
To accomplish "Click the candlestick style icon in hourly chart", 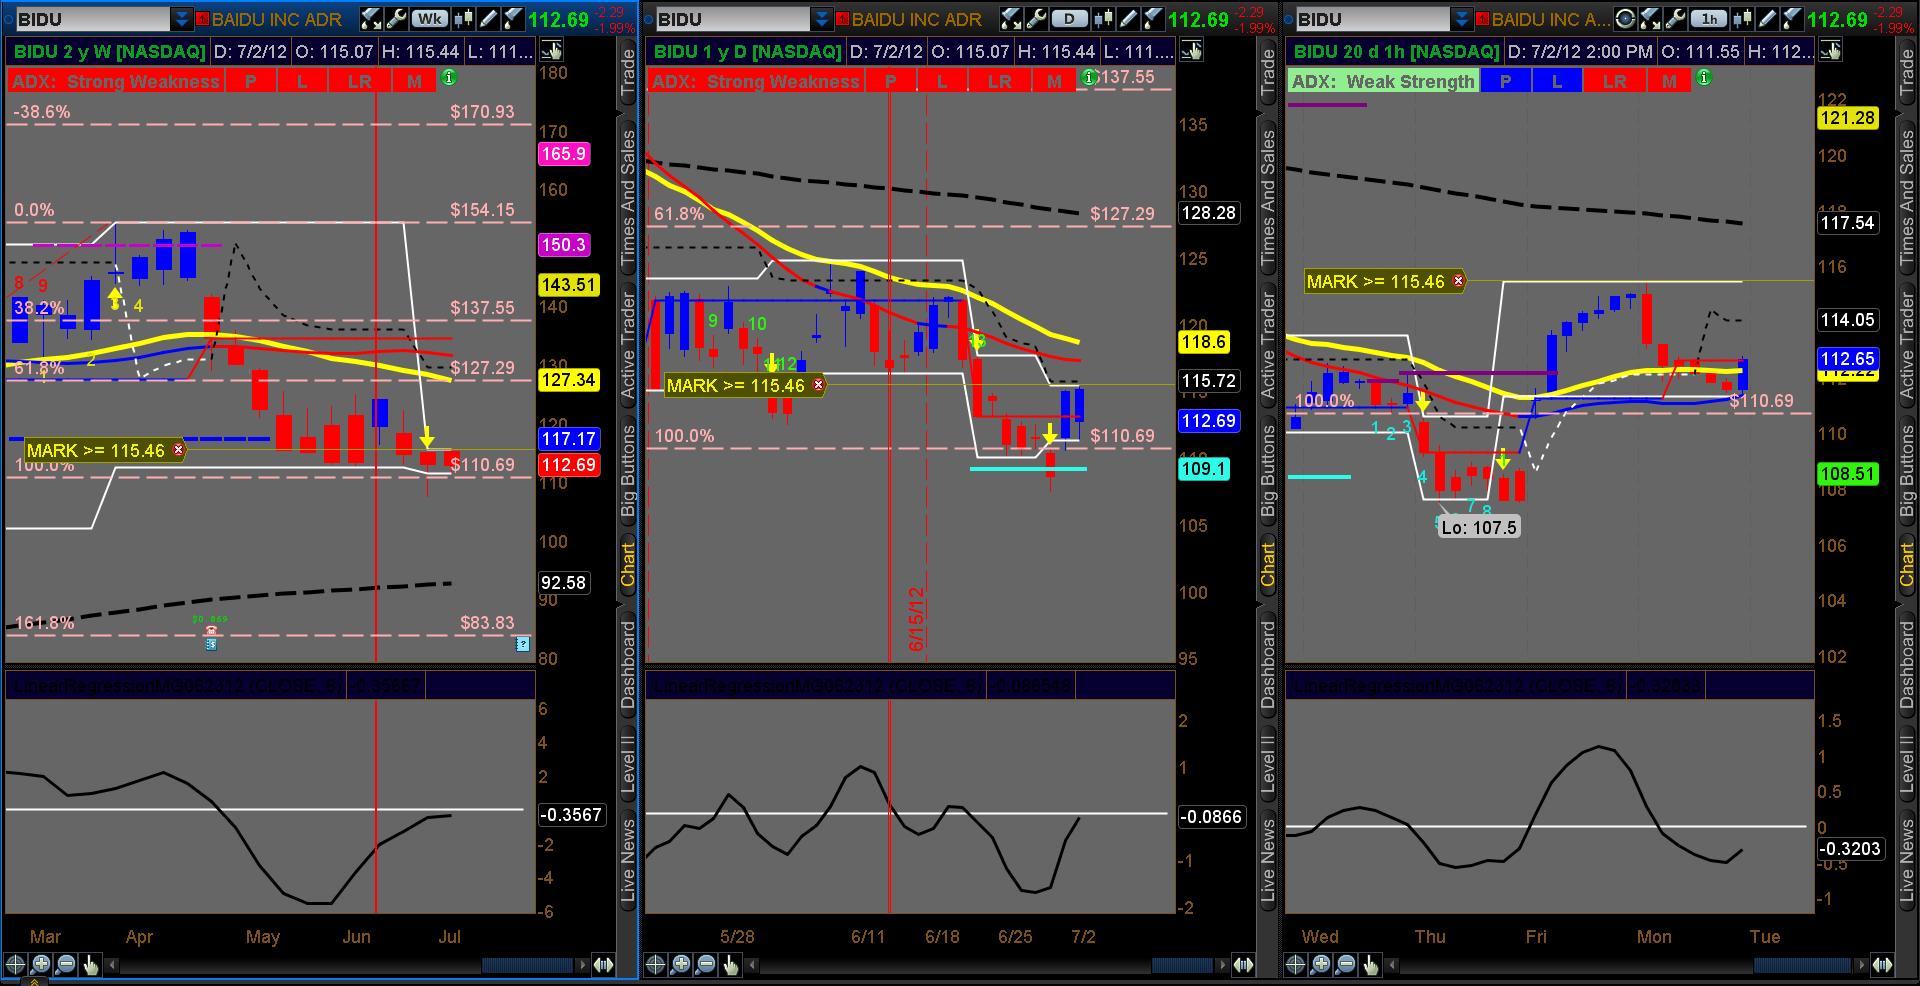I will point(1743,18).
